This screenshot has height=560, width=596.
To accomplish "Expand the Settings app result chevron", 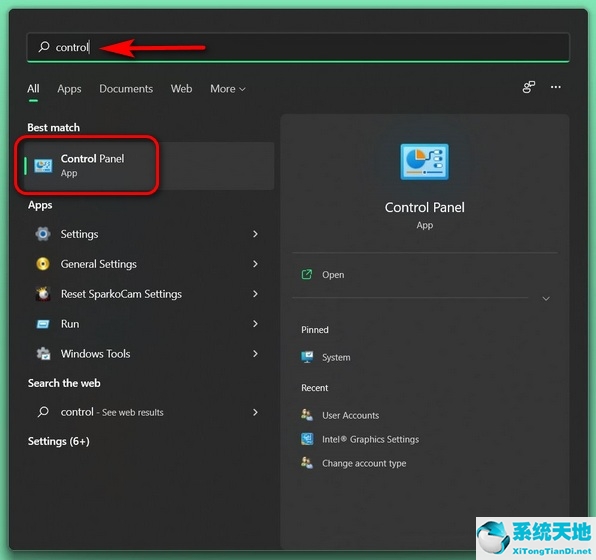I will [x=255, y=234].
